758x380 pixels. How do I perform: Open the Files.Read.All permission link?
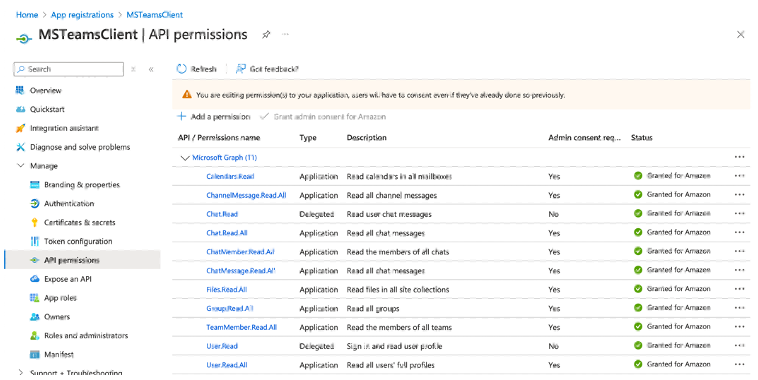227,290
